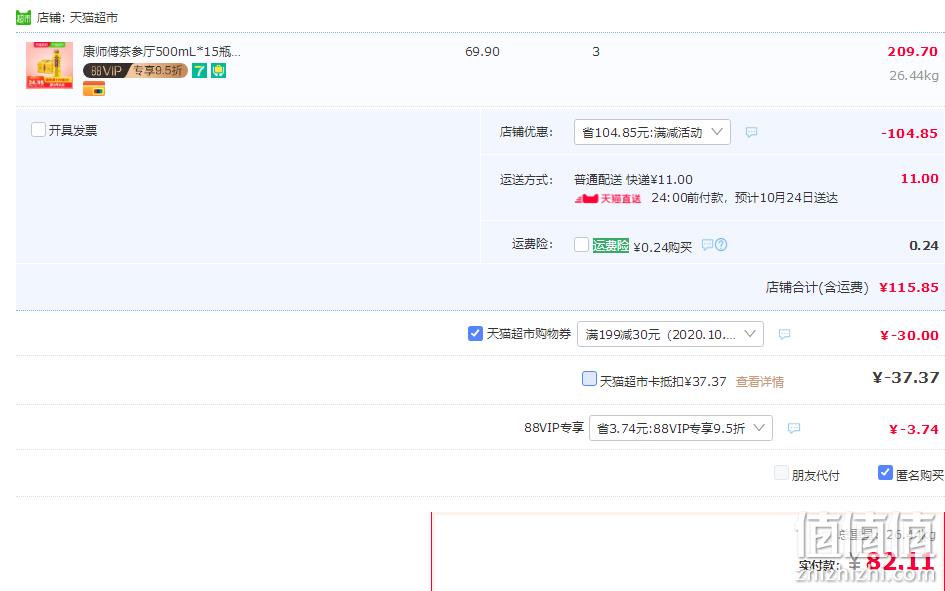945x591 pixels.
Task: Click the comment icon beside 满199减30元 dropdown
Action: (x=784, y=334)
